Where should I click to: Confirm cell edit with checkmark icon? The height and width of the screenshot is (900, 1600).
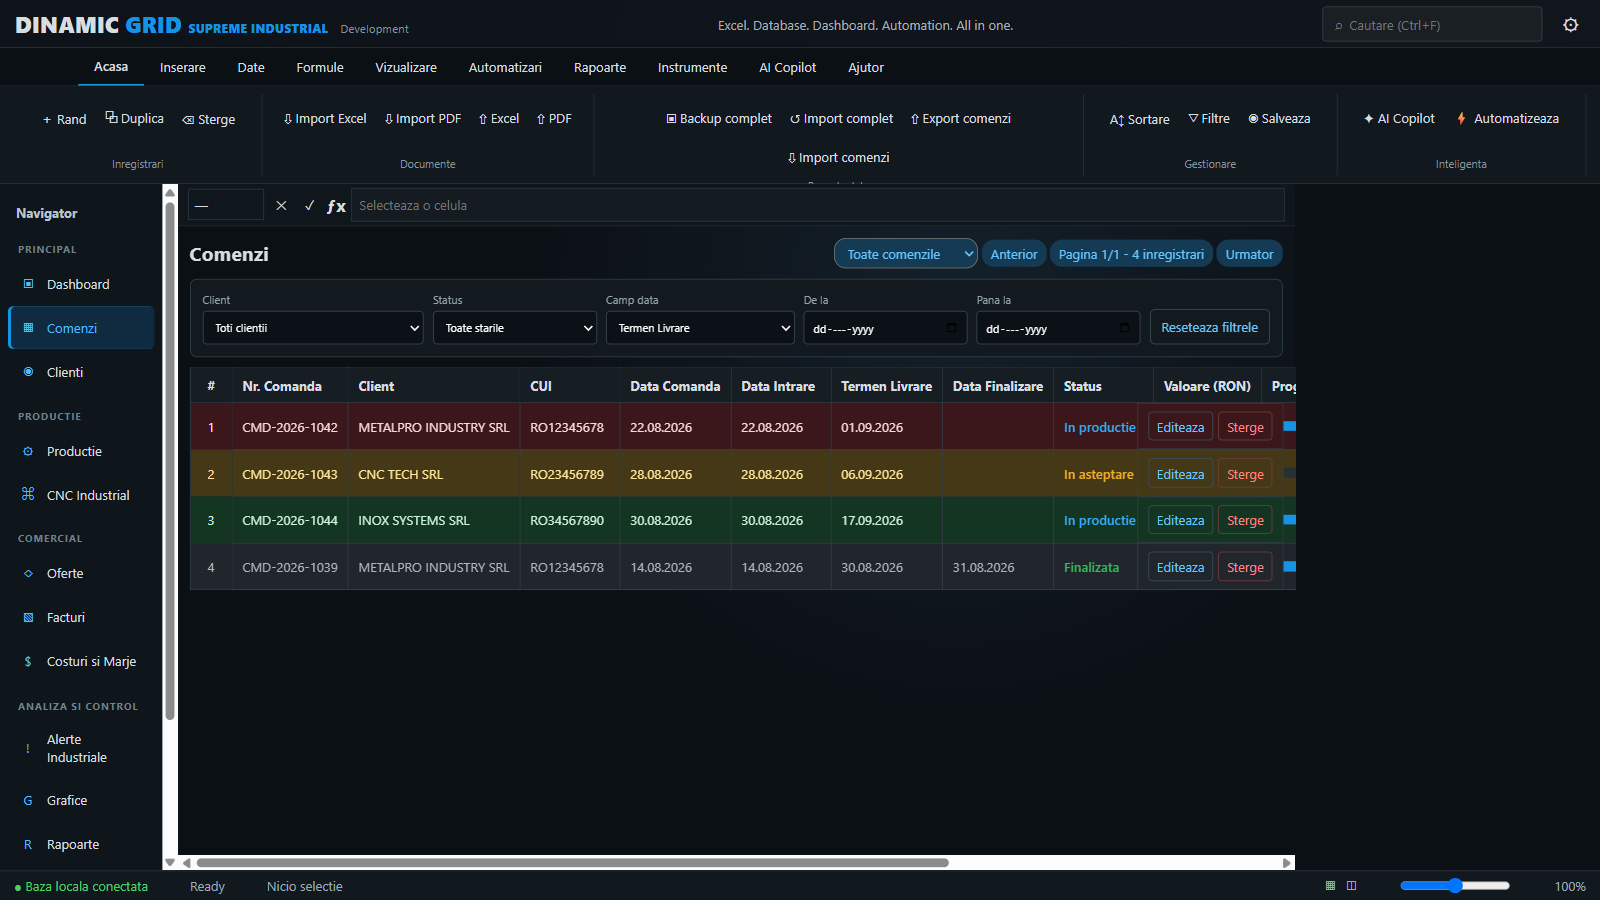(309, 205)
